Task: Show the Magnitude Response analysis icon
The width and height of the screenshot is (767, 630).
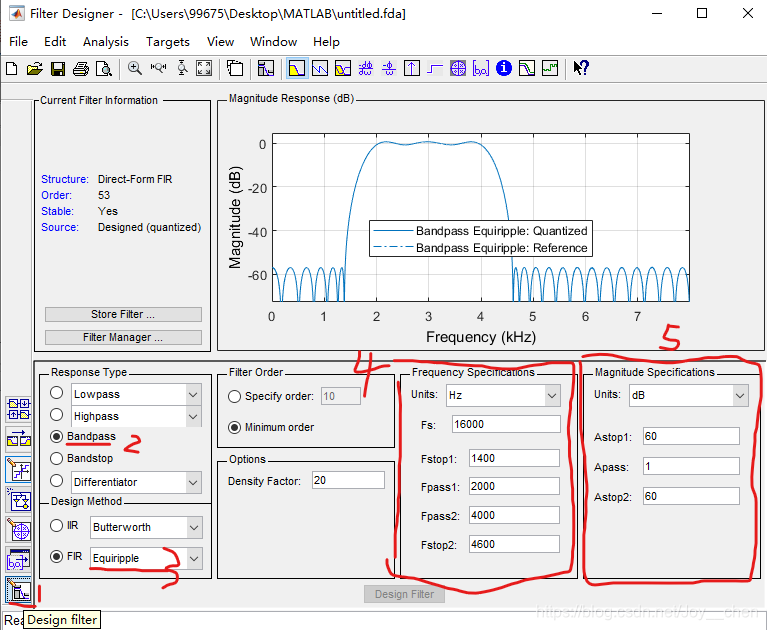Action: [297, 68]
